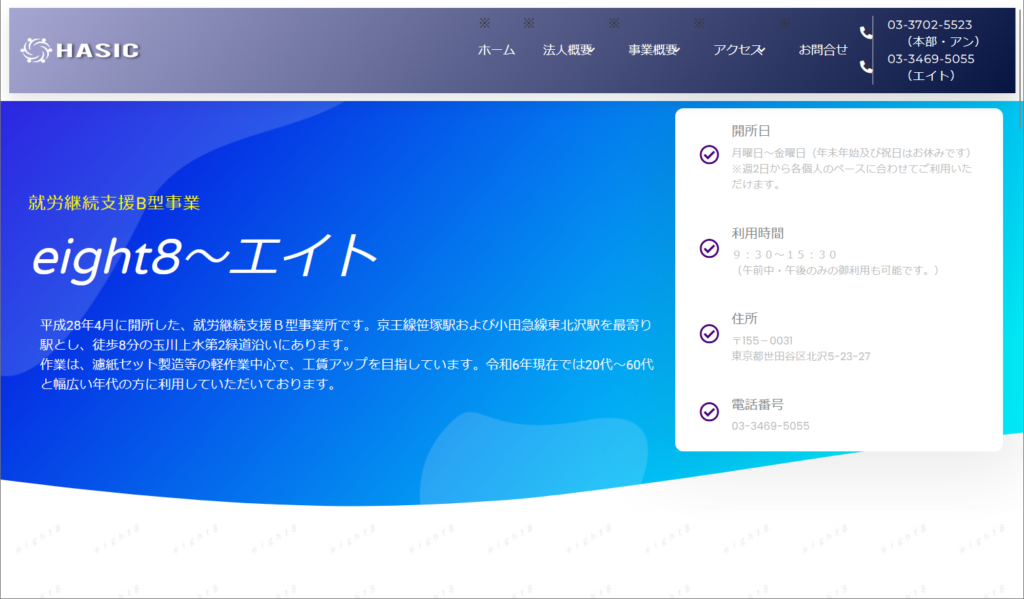The height and width of the screenshot is (599, 1024).
Task: Go to お問合せ page
Action: tap(823, 50)
